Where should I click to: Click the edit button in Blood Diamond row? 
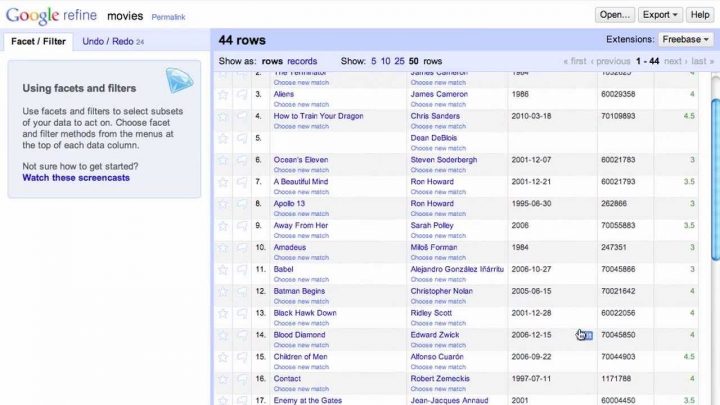[x=587, y=336]
